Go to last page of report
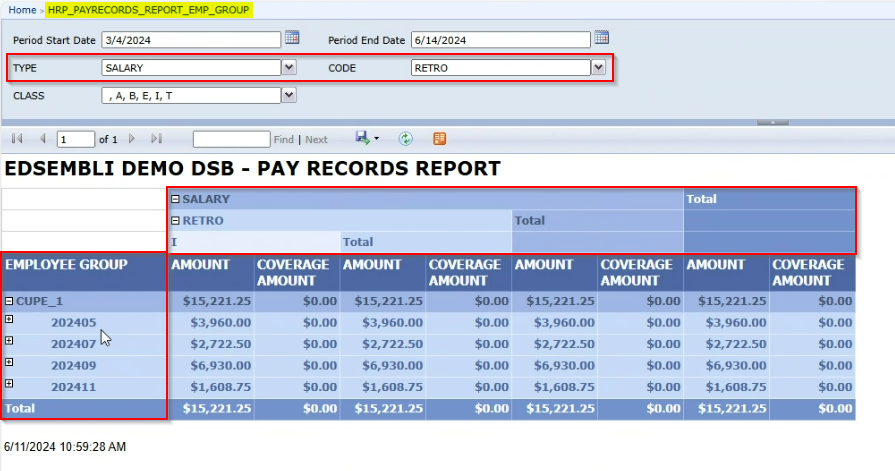 [156, 139]
